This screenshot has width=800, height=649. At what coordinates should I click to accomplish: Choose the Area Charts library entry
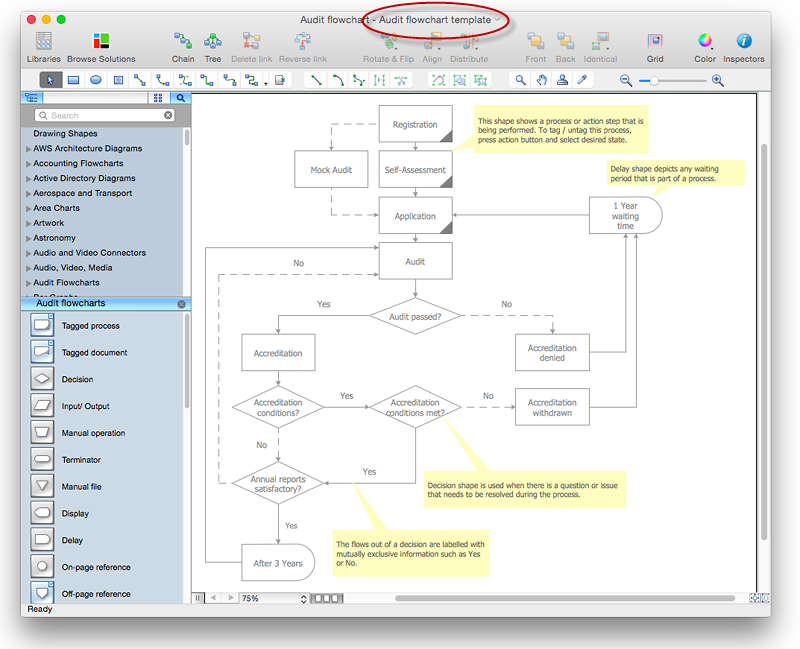click(x=56, y=208)
